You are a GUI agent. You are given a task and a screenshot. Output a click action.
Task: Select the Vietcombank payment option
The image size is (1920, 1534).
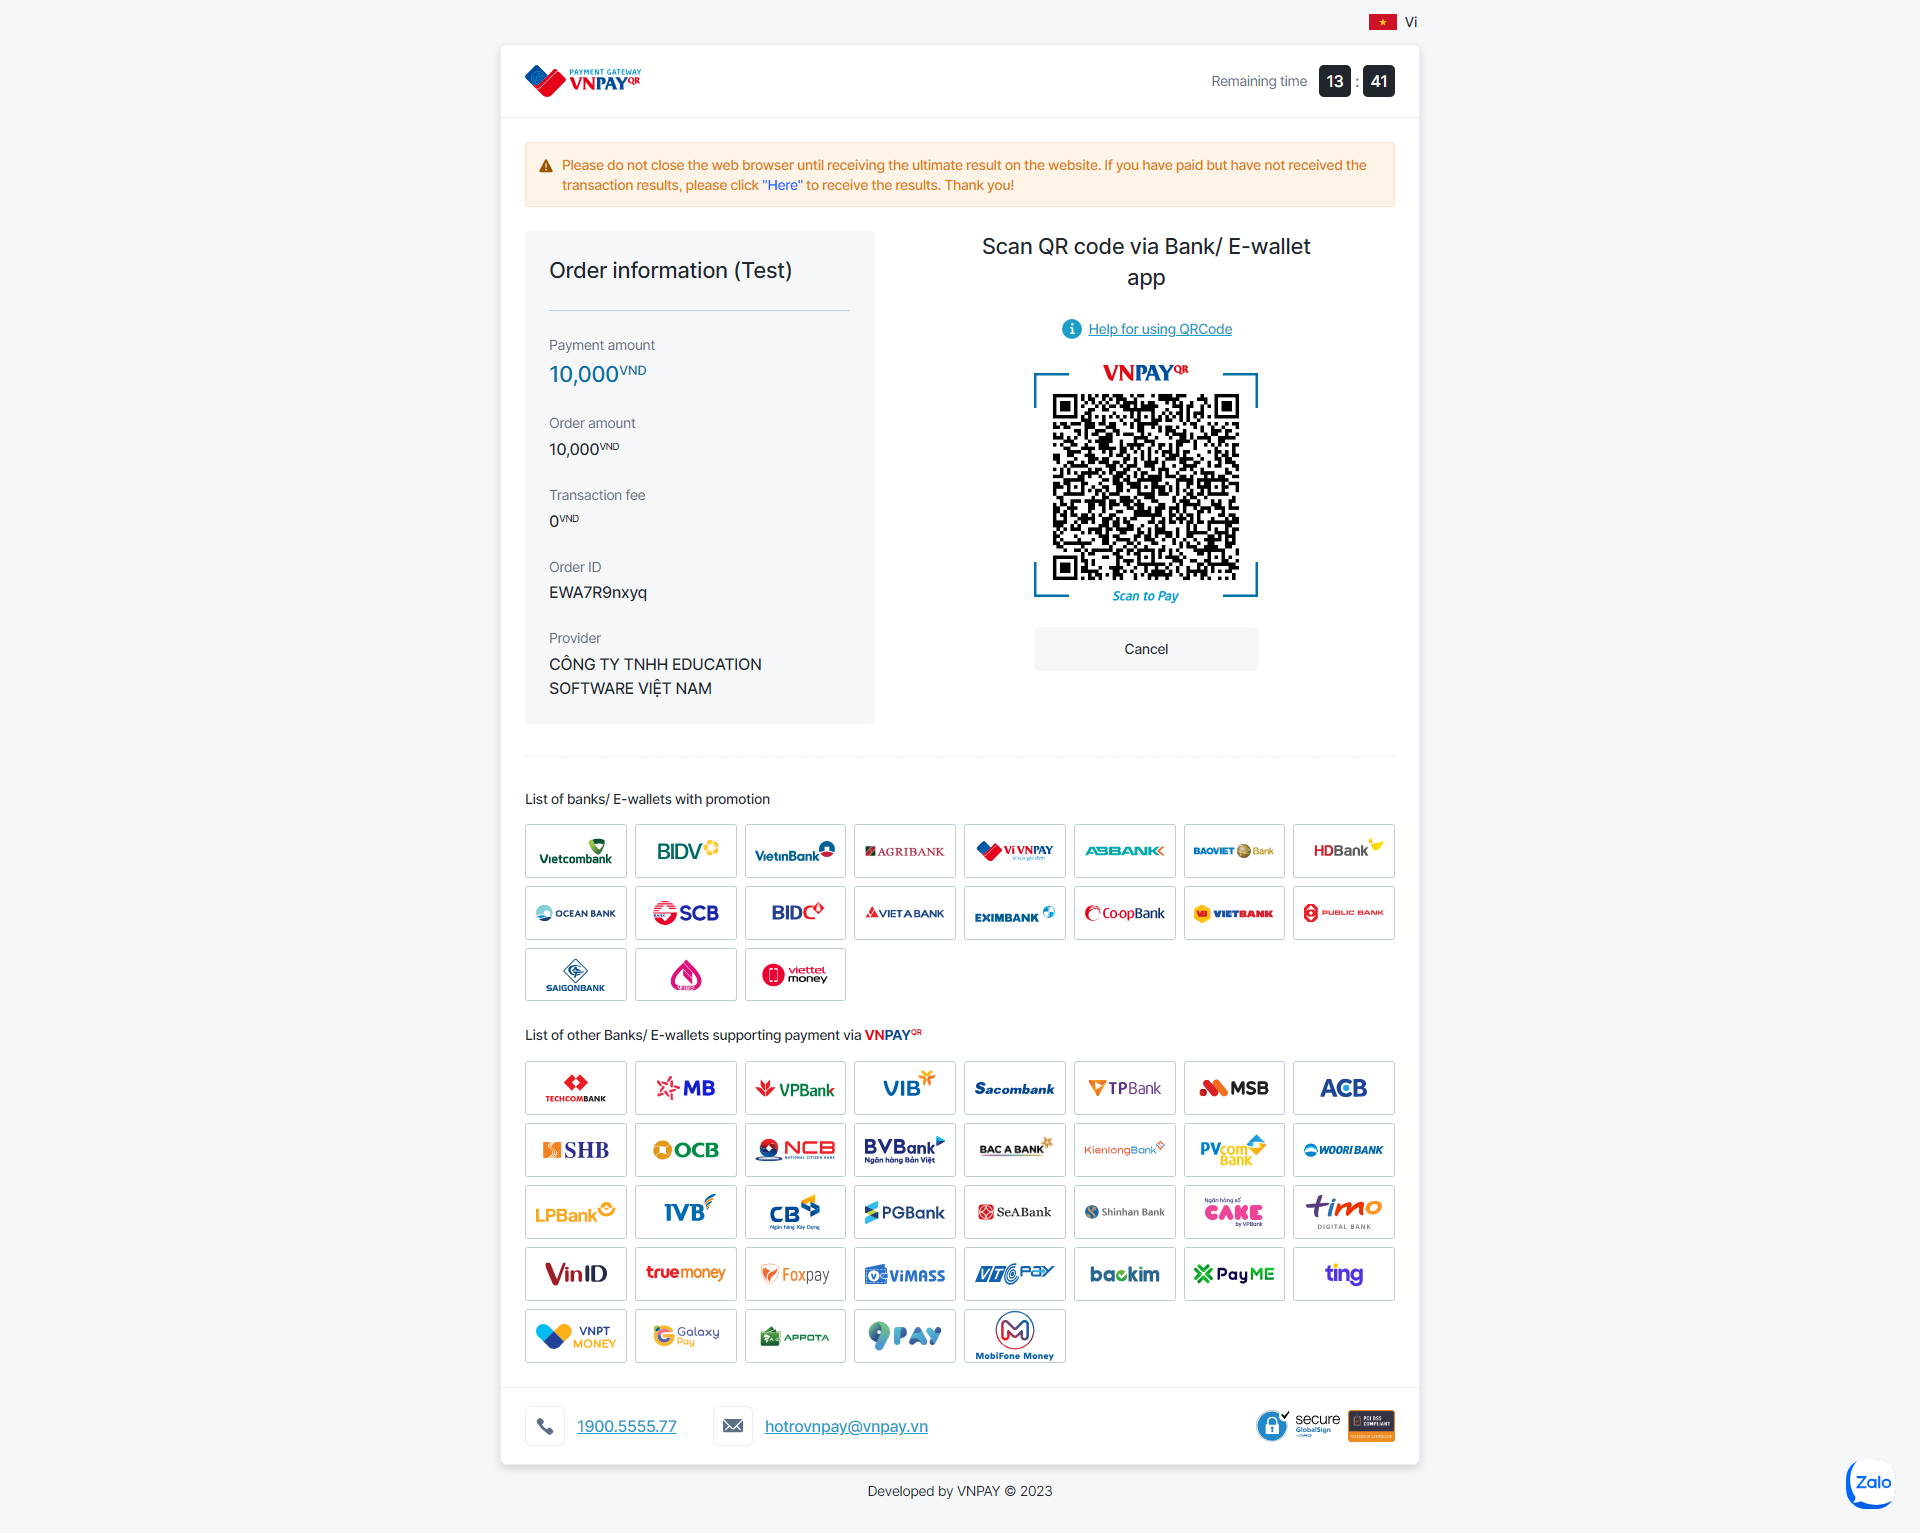click(x=575, y=851)
